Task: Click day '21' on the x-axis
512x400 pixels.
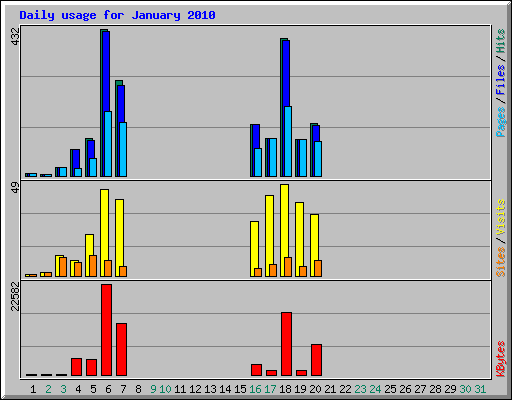Action: pos(330,389)
